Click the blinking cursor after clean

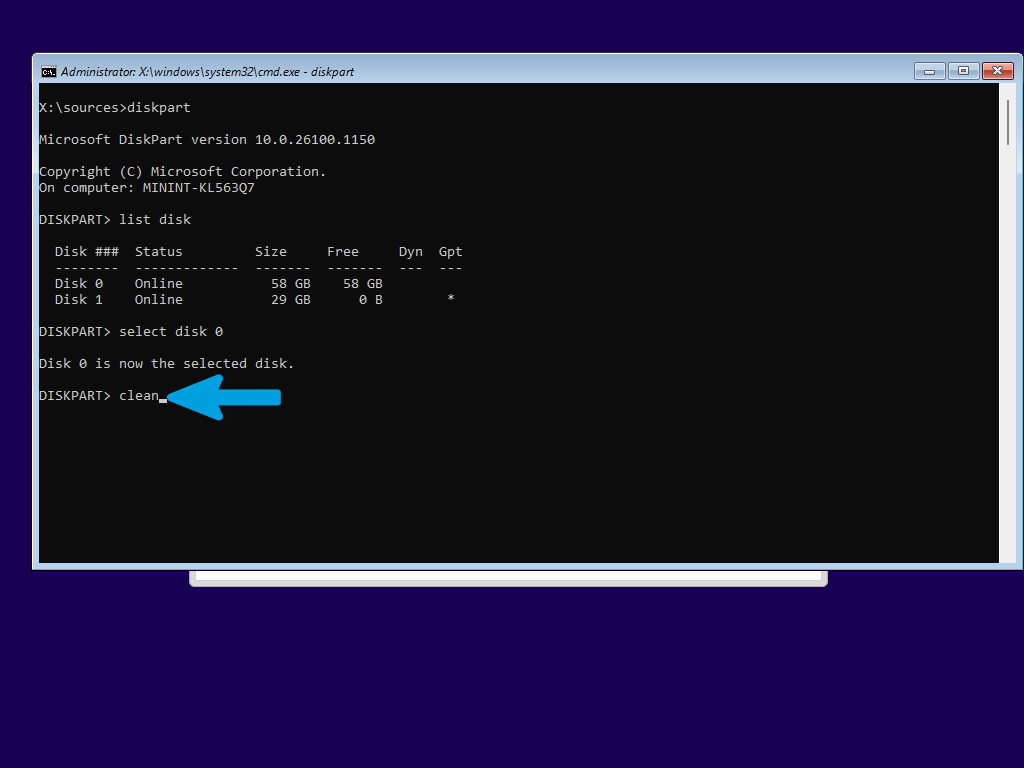tap(163, 400)
